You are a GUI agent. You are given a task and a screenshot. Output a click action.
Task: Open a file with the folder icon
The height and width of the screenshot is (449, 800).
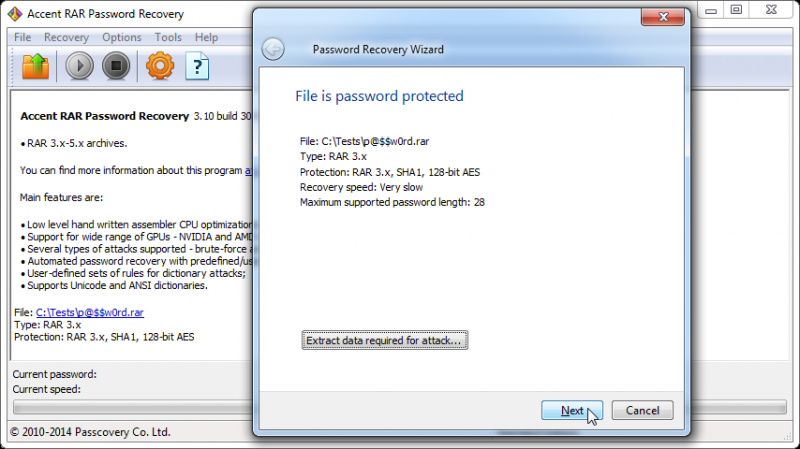click(x=36, y=66)
